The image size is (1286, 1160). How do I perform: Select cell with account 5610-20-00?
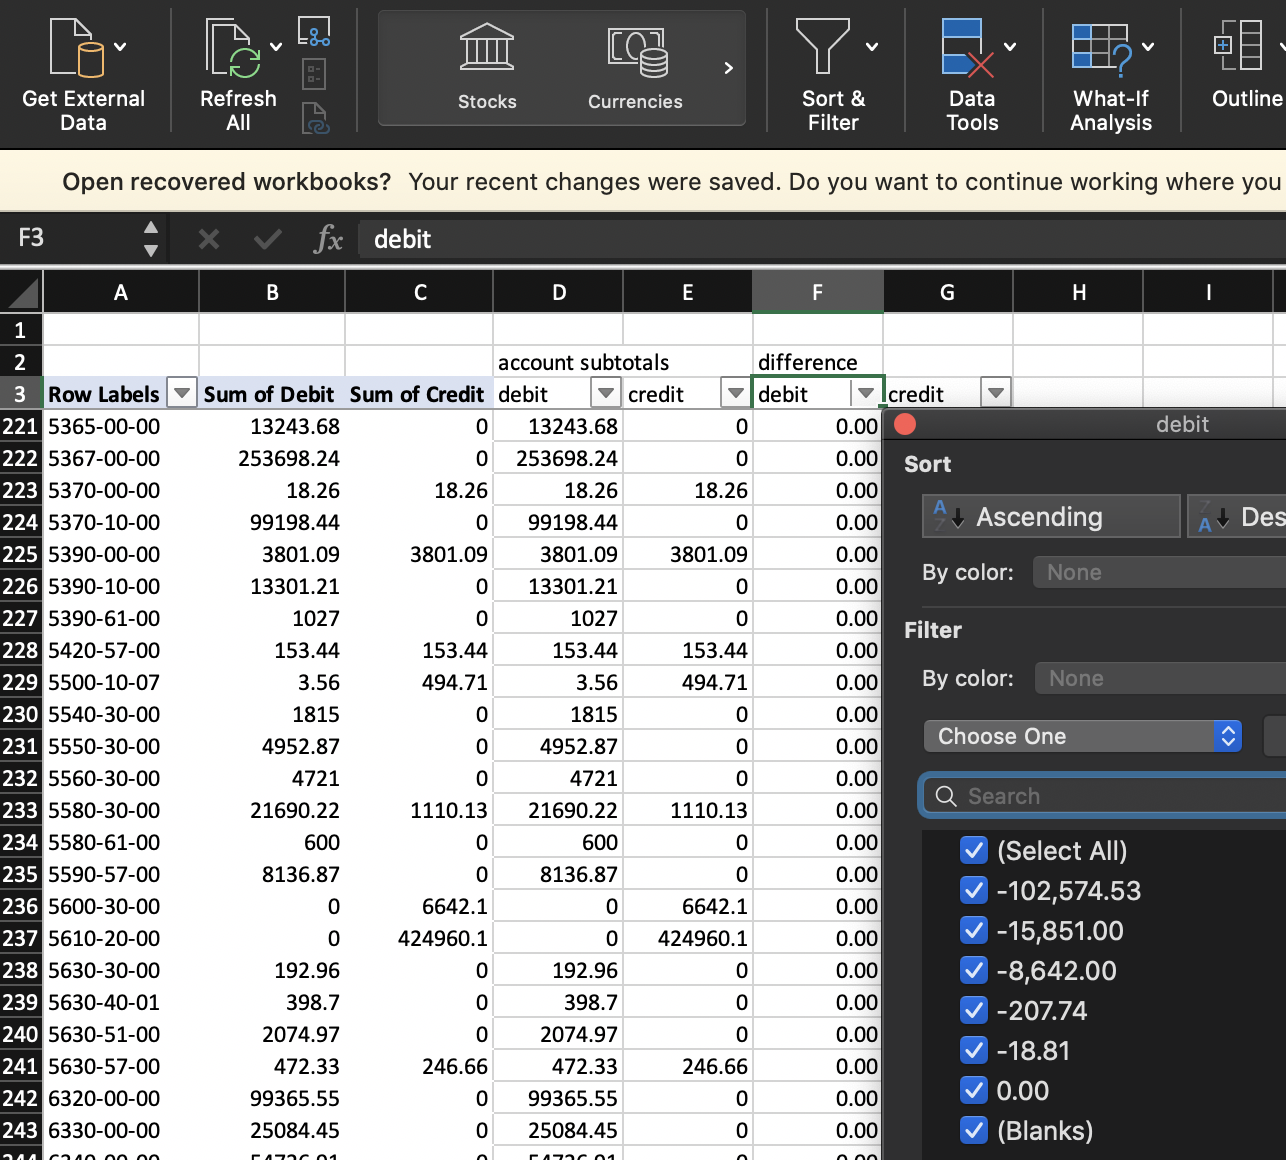pyautogui.click(x=121, y=938)
